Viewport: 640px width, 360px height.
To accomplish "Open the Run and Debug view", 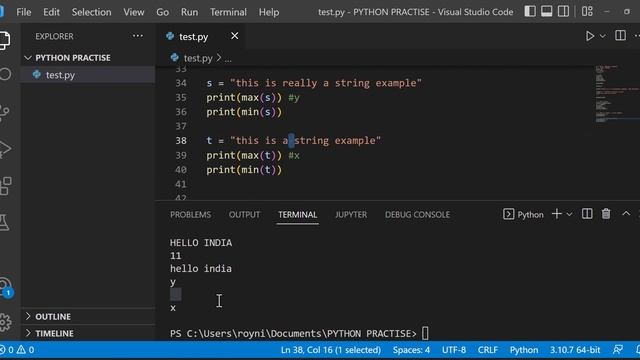I will click(x=5, y=149).
